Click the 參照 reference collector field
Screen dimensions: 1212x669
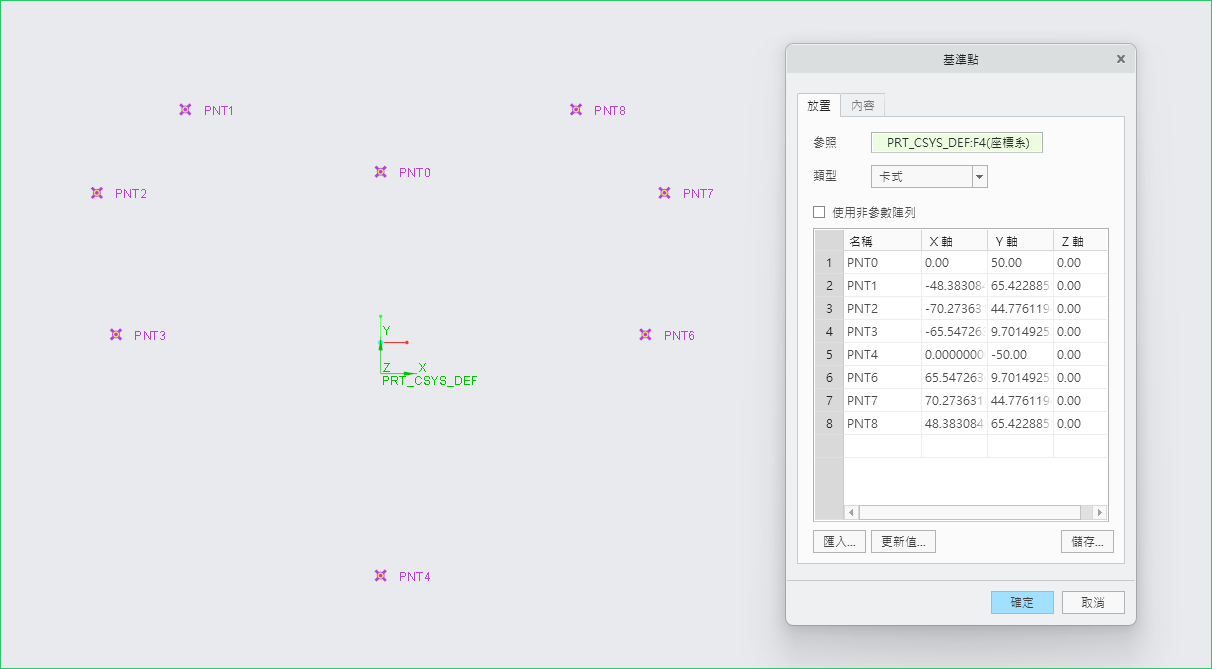[957, 143]
